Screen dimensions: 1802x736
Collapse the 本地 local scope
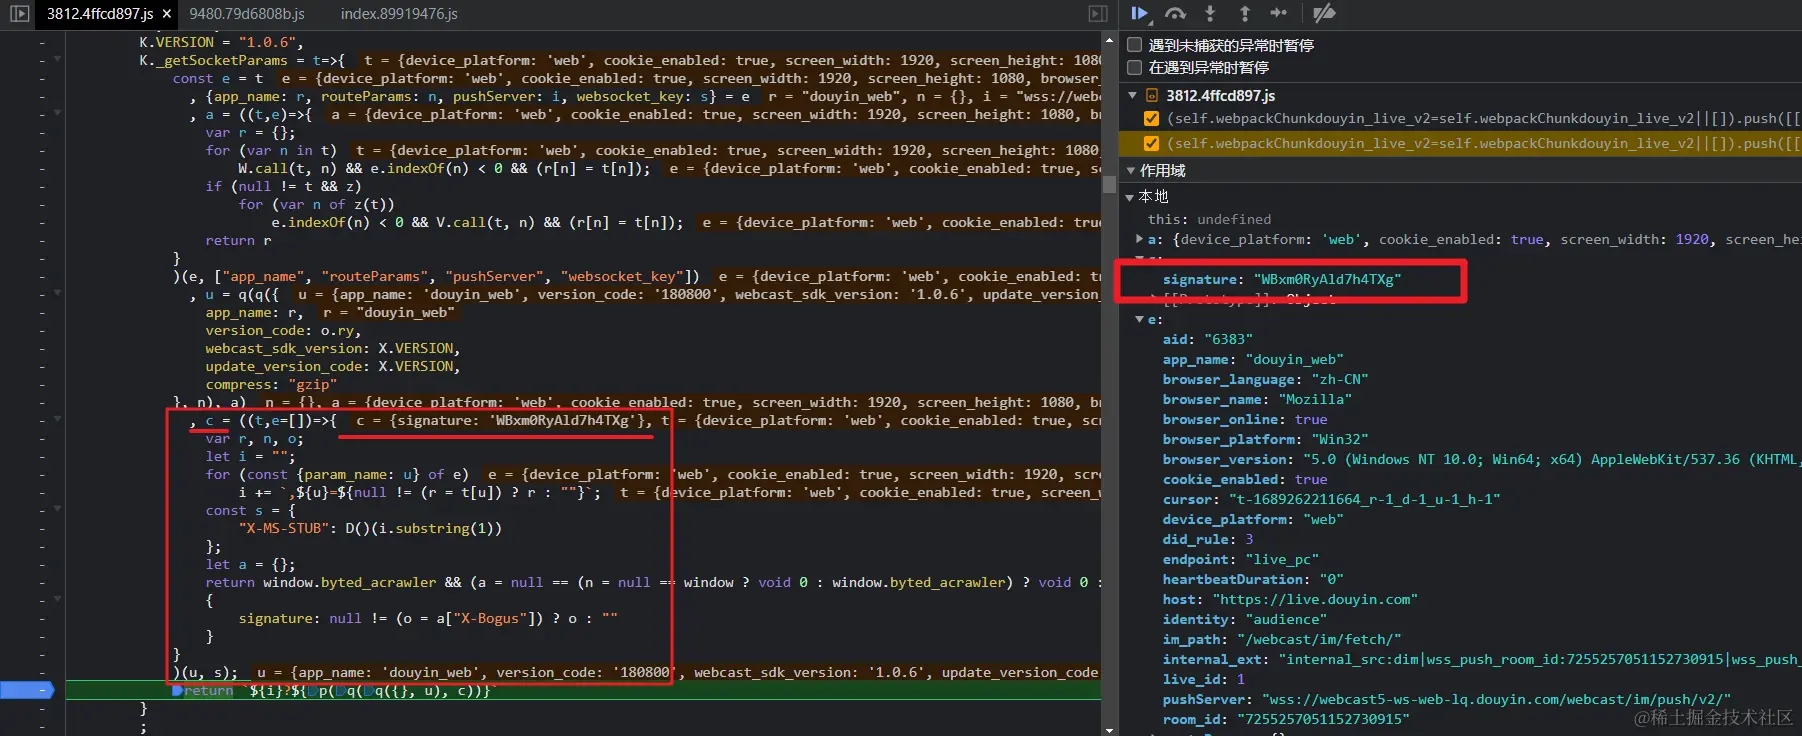[1130, 197]
